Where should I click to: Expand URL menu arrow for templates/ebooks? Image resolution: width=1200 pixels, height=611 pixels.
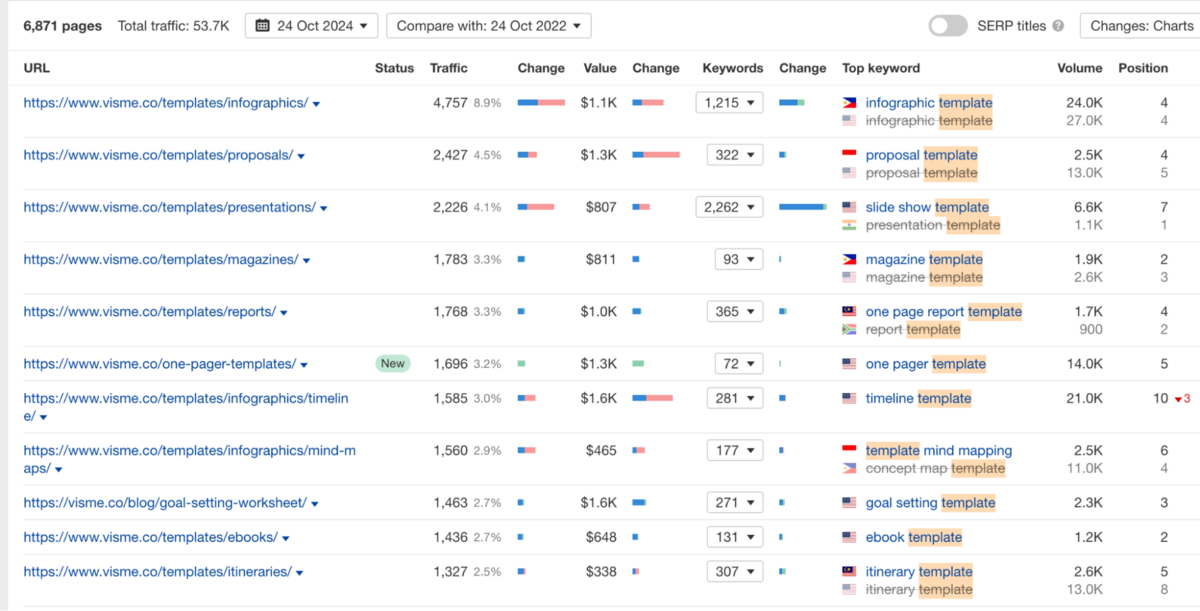tap(287, 538)
